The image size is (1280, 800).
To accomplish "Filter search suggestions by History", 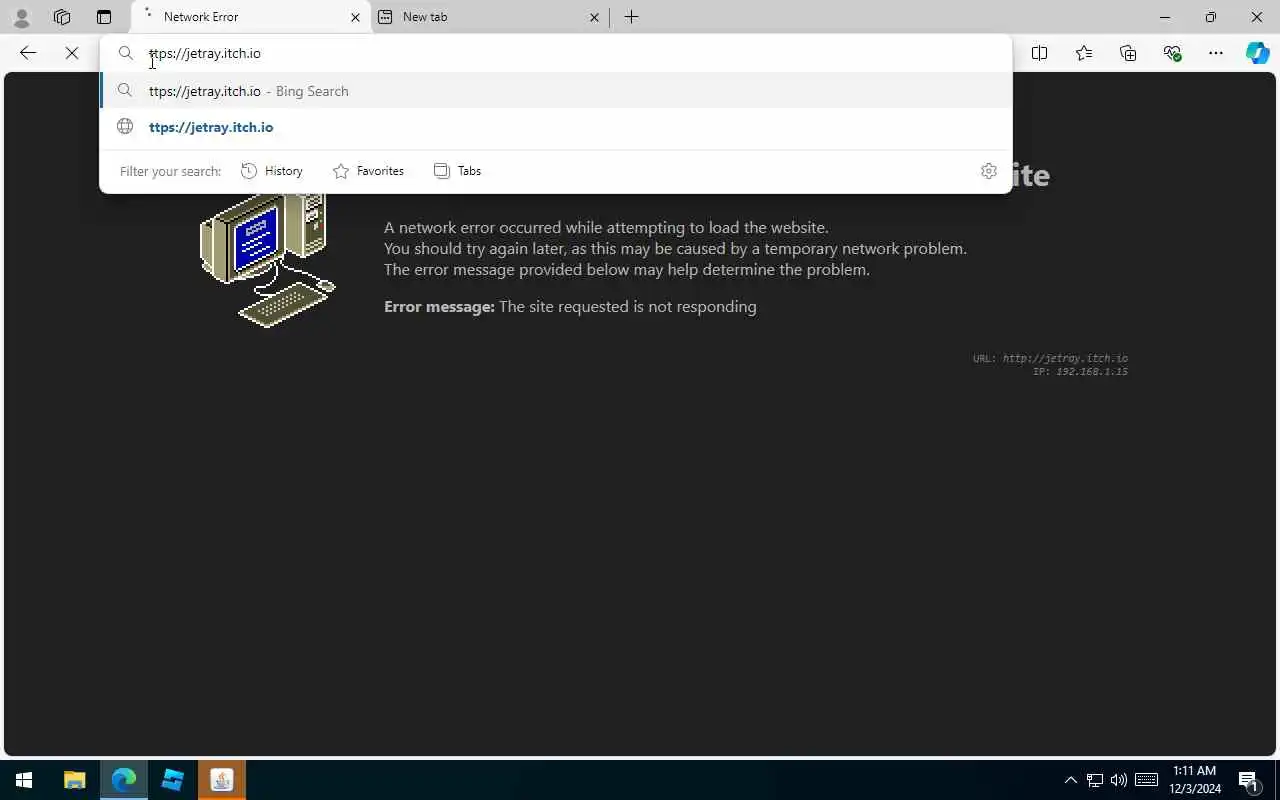I will (272, 171).
